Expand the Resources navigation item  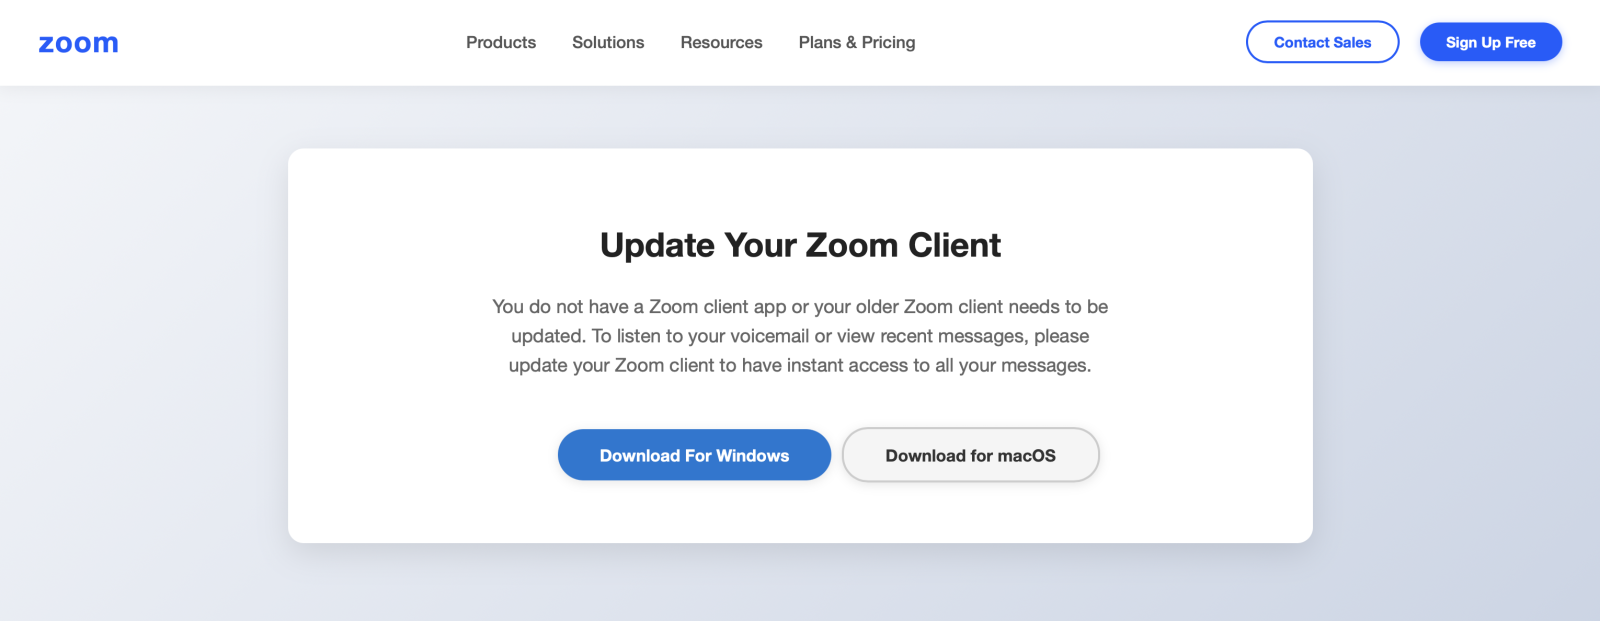pyautogui.click(x=721, y=42)
